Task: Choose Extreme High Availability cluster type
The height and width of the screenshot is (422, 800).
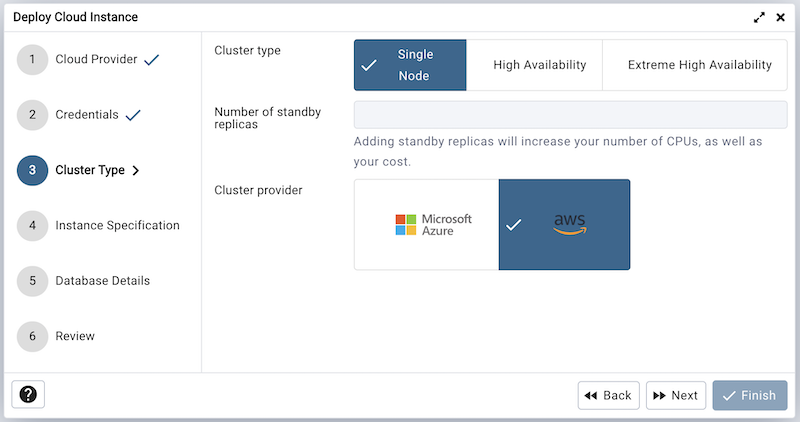Action: tap(699, 65)
